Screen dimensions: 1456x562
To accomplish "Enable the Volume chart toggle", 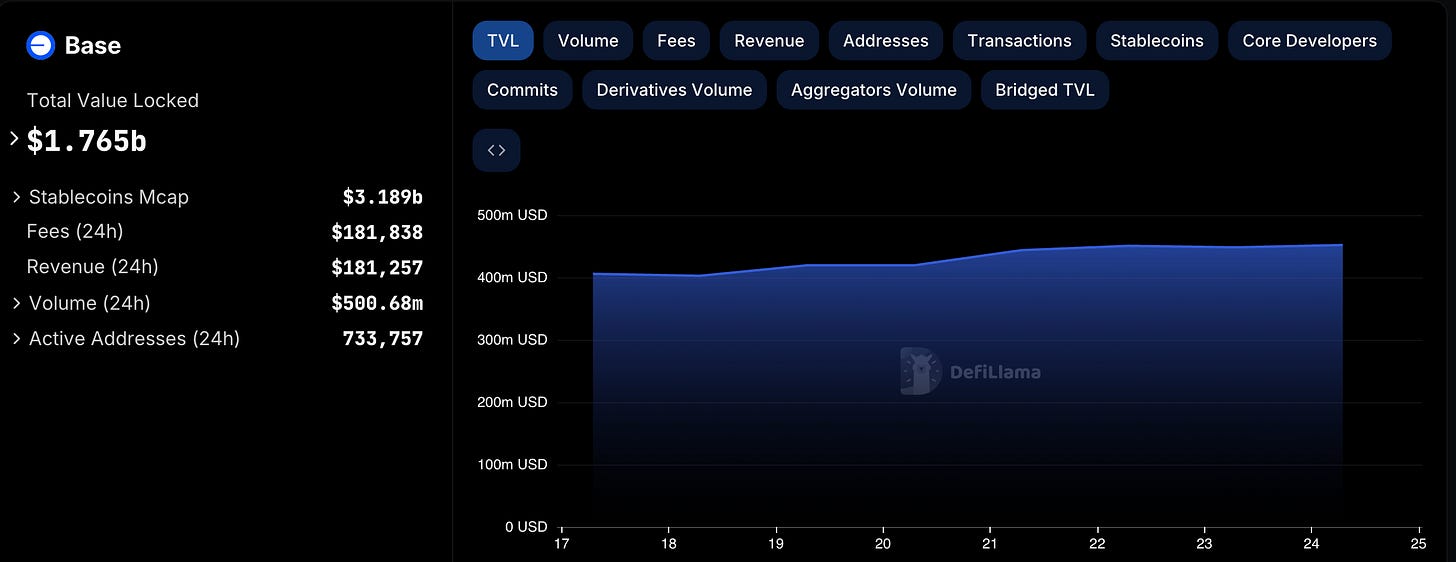I will click(588, 41).
